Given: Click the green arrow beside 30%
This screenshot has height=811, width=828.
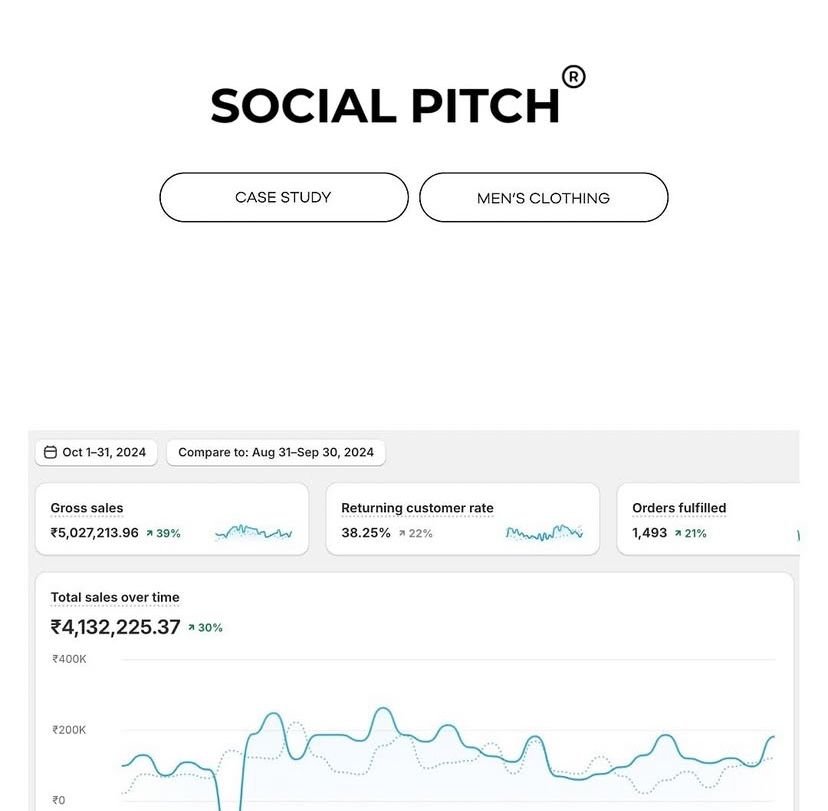Looking at the screenshot, I should coord(192,628).
